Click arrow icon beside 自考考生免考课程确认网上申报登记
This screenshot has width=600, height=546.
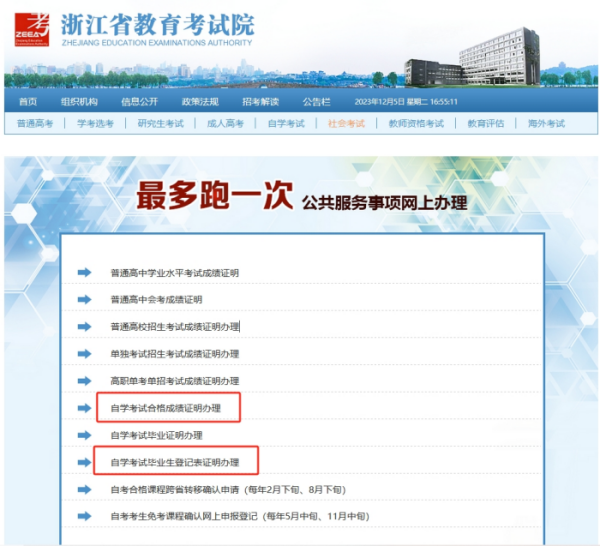(x=84, y=516)
